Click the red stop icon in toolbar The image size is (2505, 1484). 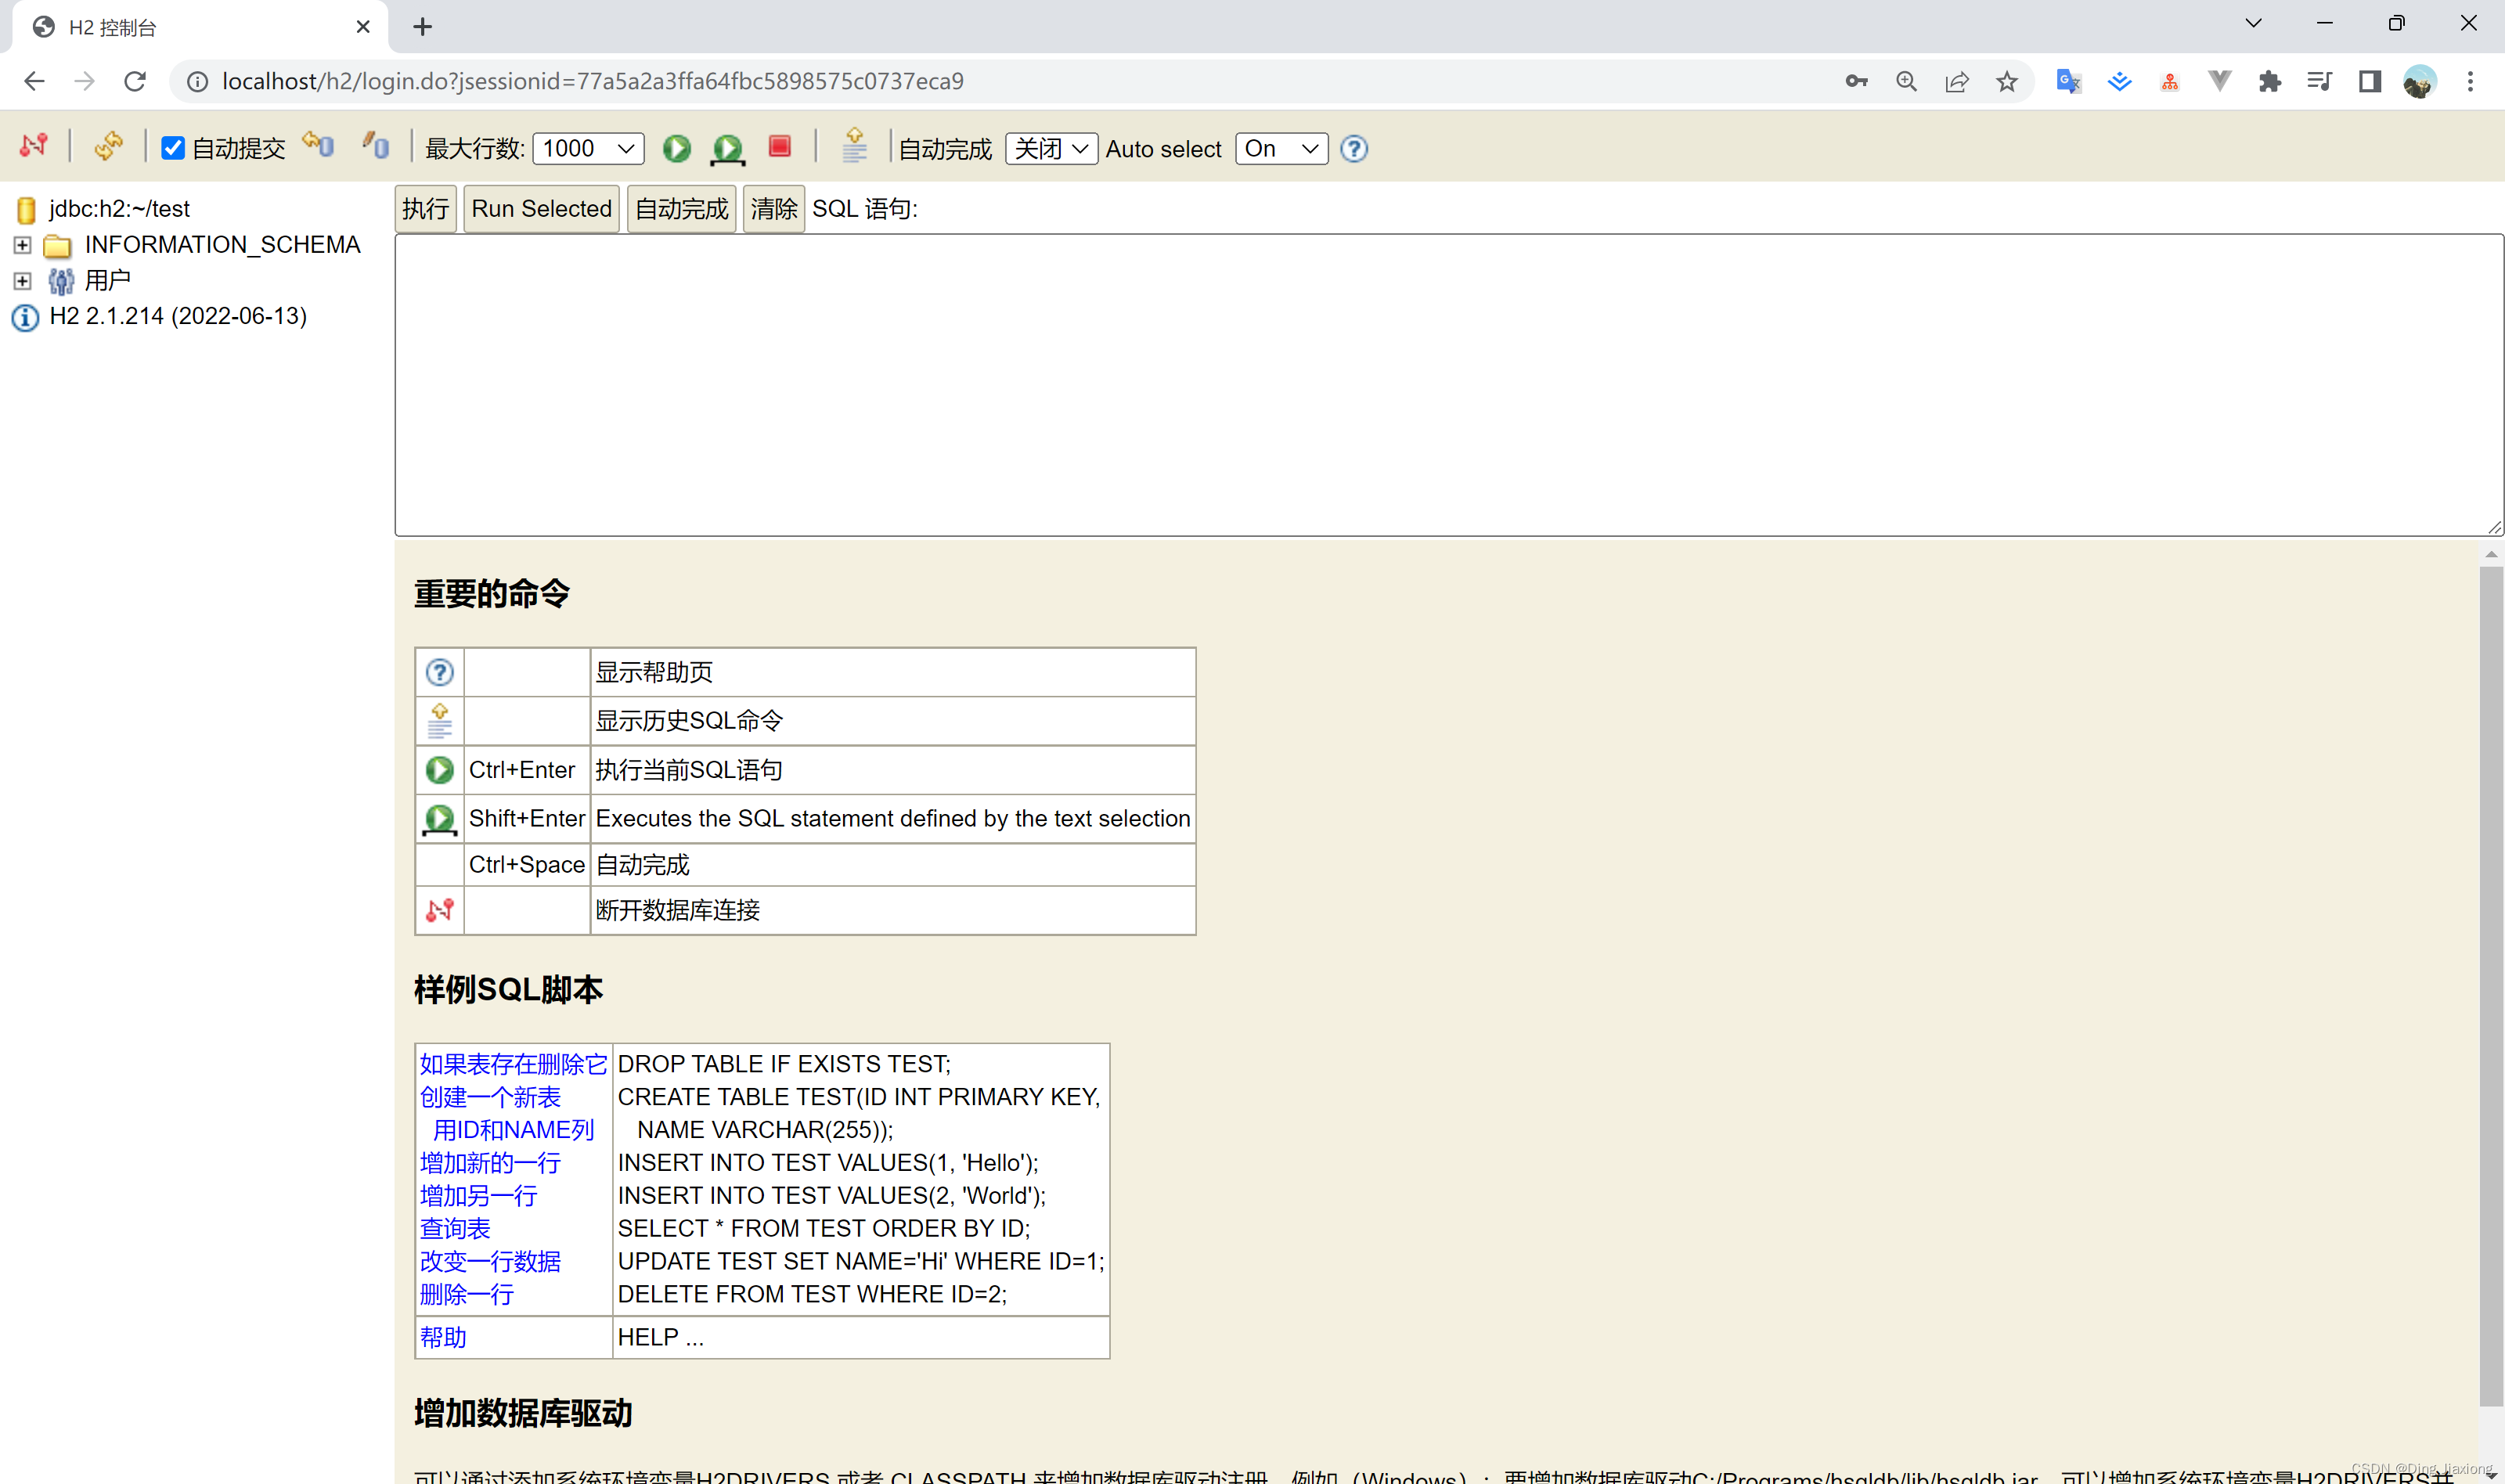pos(780,147)
